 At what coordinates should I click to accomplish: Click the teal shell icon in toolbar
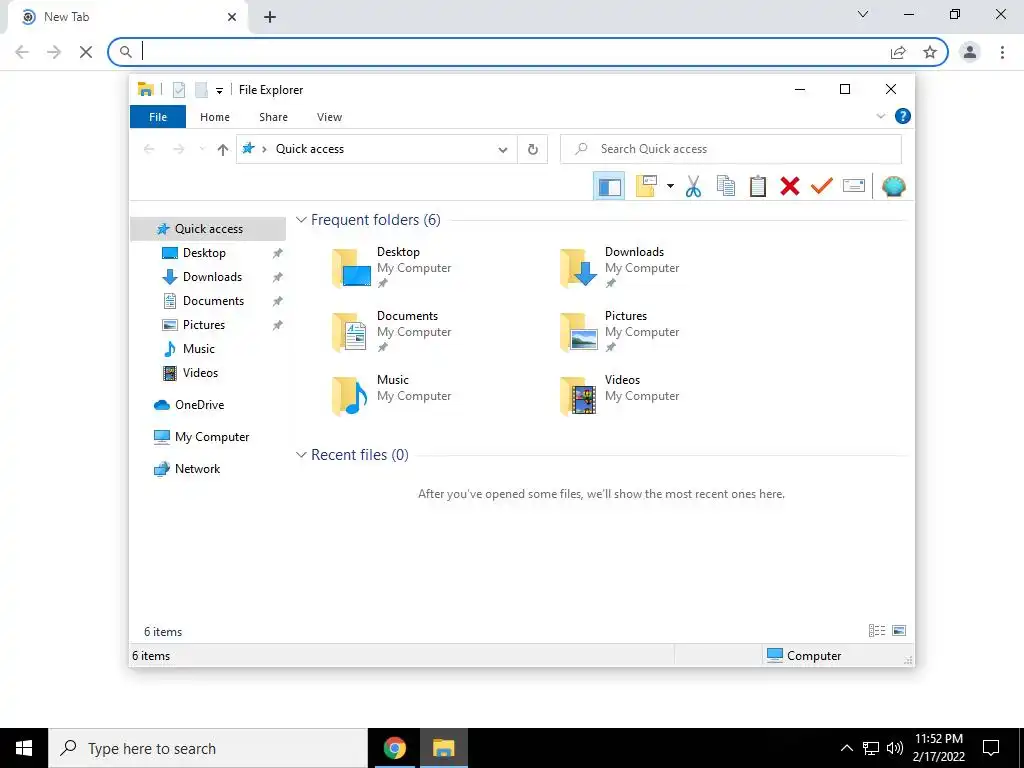click(893, 186)
